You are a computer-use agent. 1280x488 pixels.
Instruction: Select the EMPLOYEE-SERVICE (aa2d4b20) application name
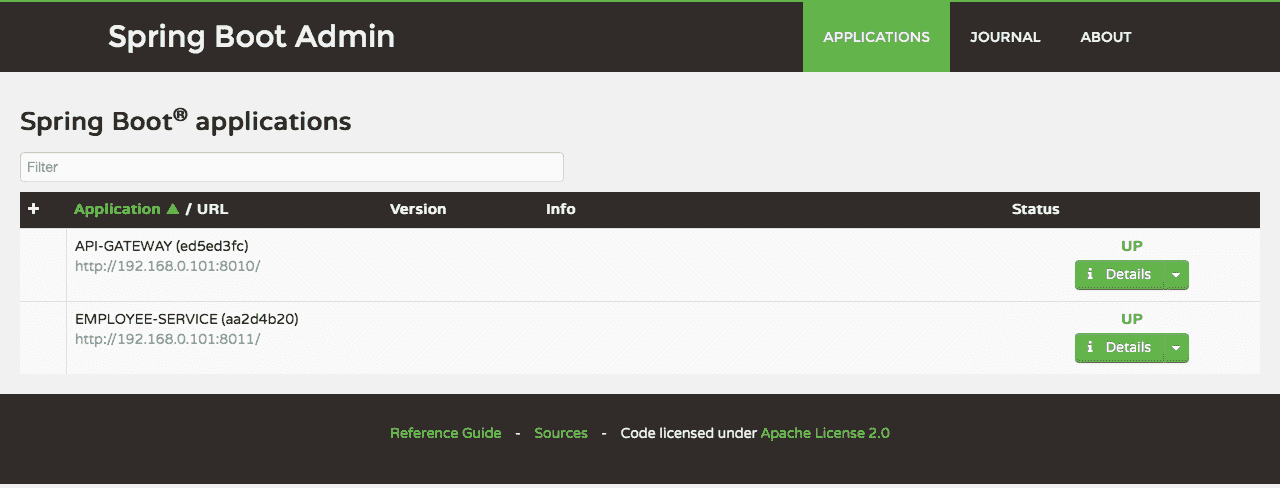point(187,319)
